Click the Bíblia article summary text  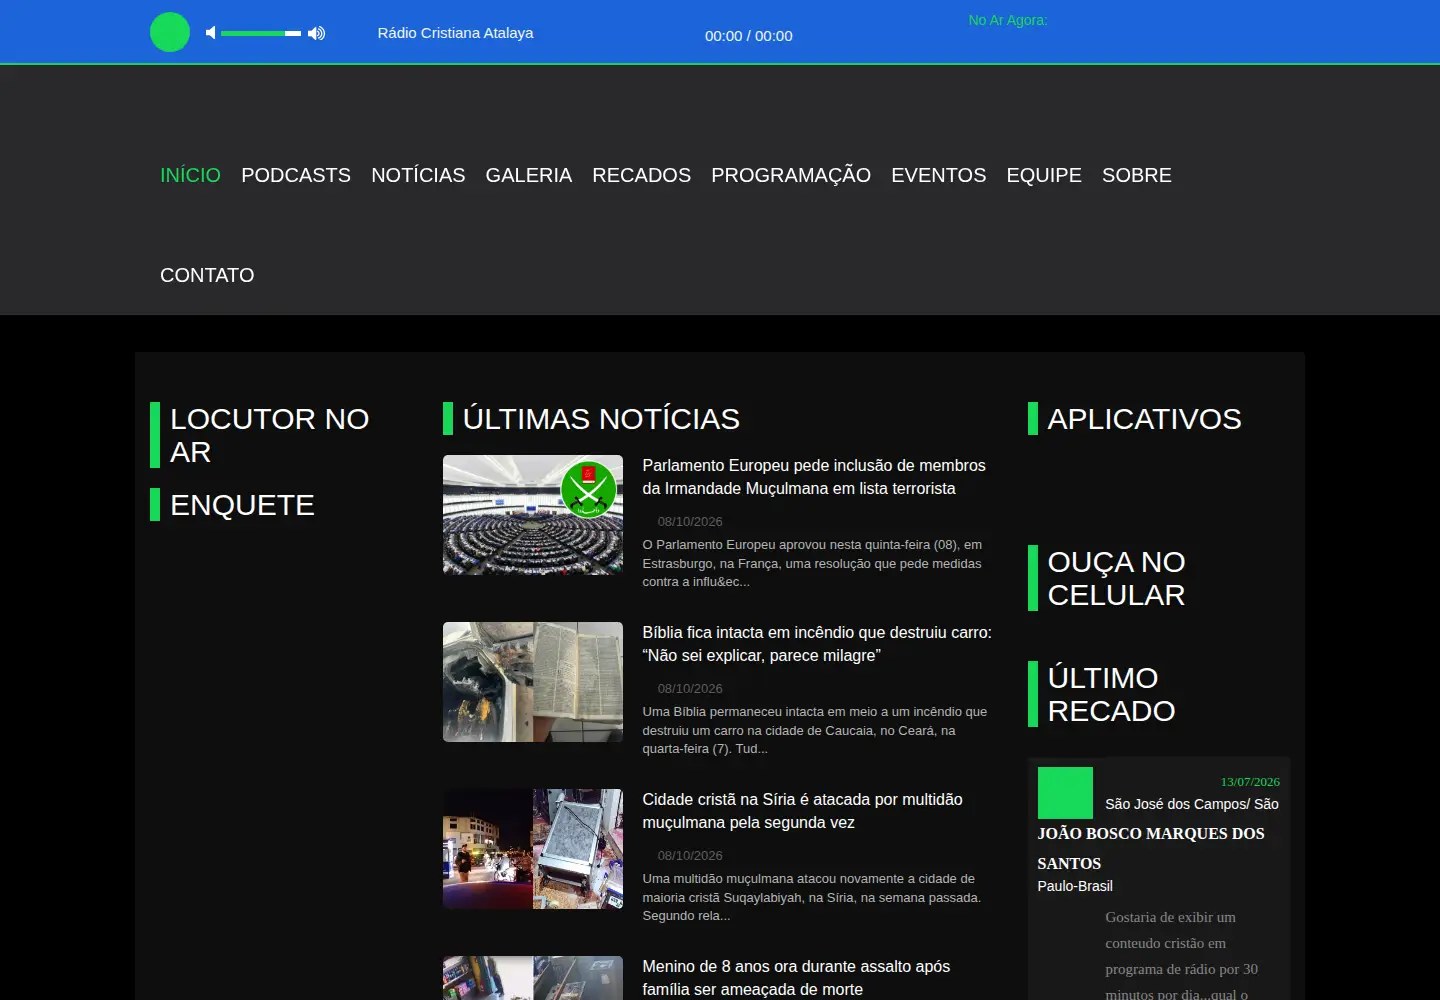coord(815,730)
